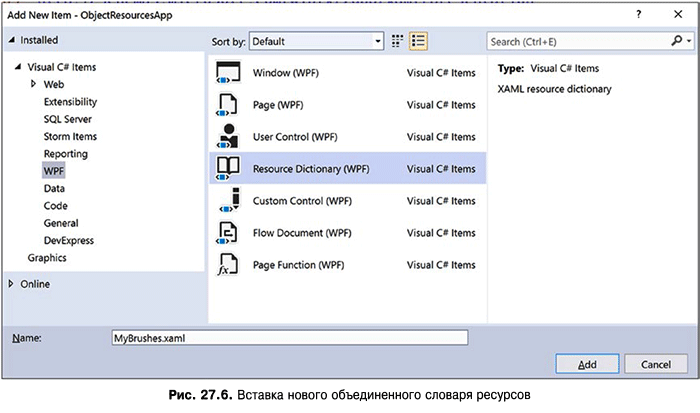This screenshot has width=700, height=413.
Task: Select the Page (WPF) template icon
Action: pos(228,105)
